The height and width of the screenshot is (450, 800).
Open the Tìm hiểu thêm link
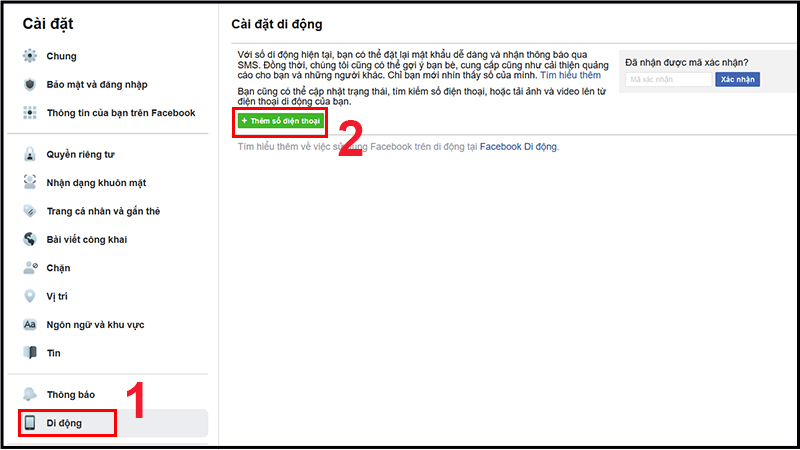coord(570,75)
